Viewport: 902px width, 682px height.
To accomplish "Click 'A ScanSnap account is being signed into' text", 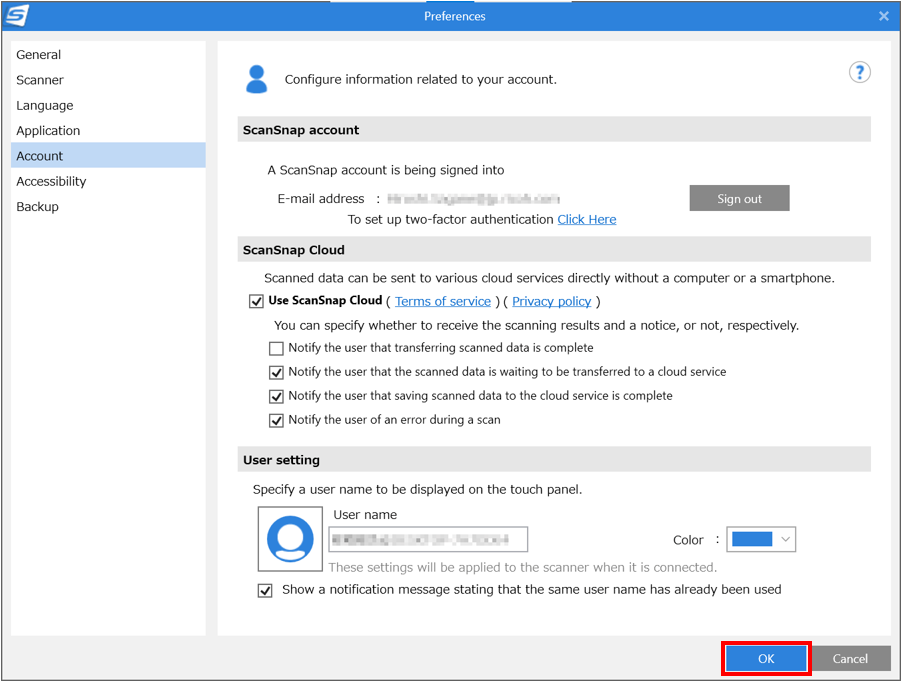I will pos(386,170).
